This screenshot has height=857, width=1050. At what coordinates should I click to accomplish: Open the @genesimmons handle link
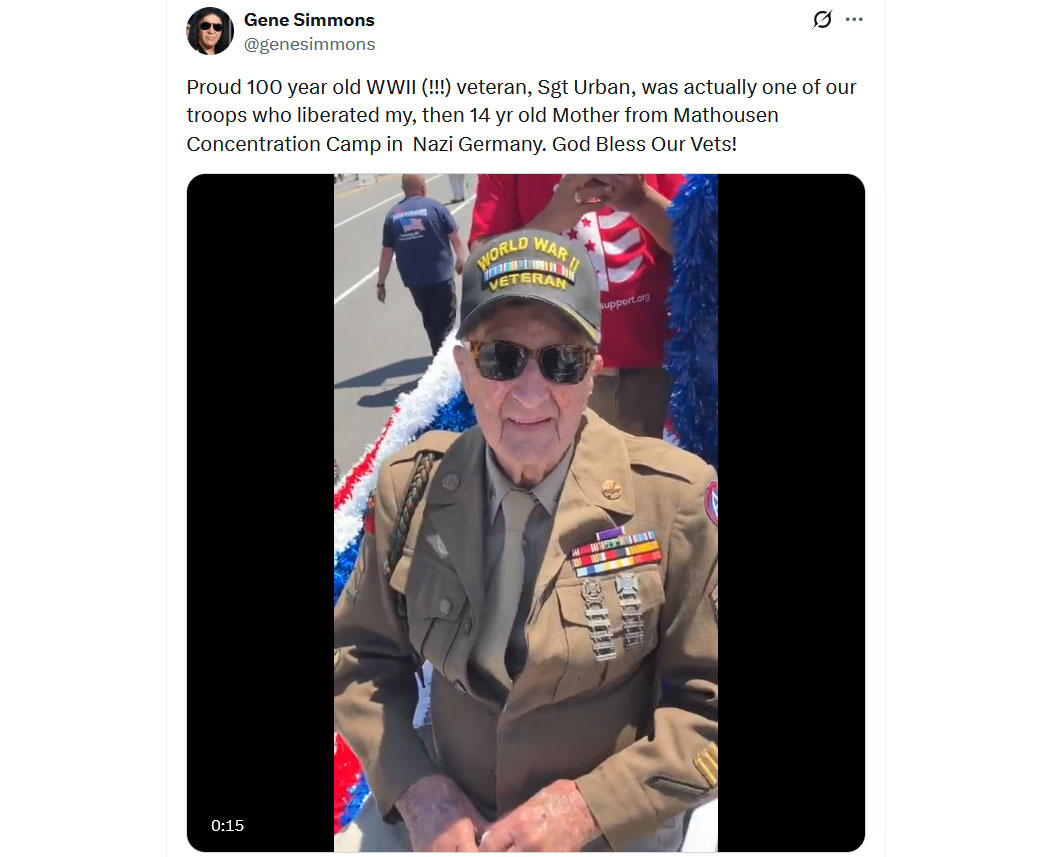[x=309, y=44]
